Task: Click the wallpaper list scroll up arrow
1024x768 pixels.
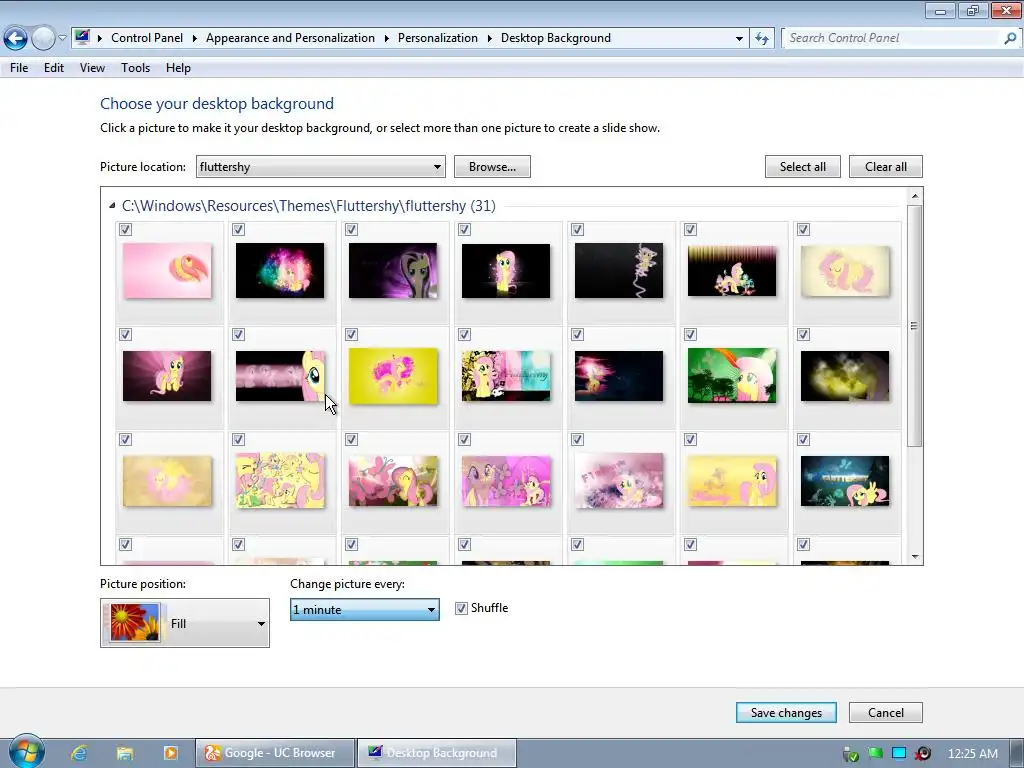Action: click(914, 195)
